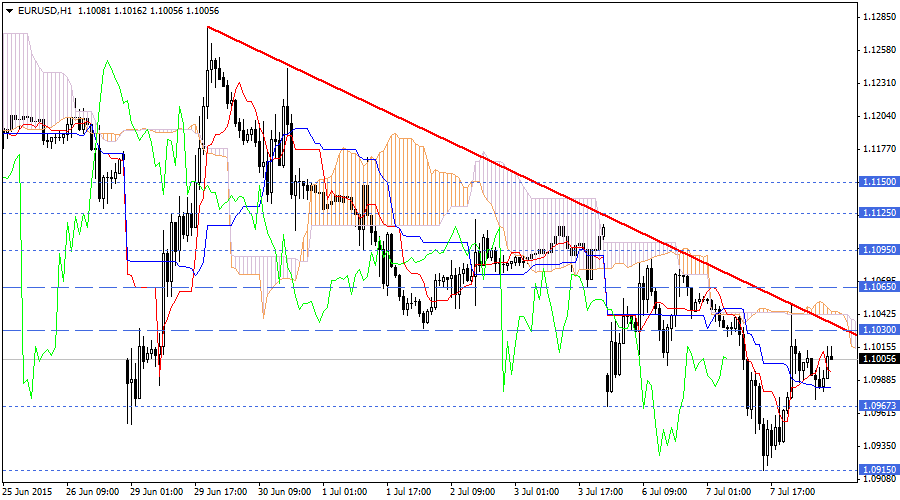Click the 26 Jun 09:00 time label

(x=92, y=492)
